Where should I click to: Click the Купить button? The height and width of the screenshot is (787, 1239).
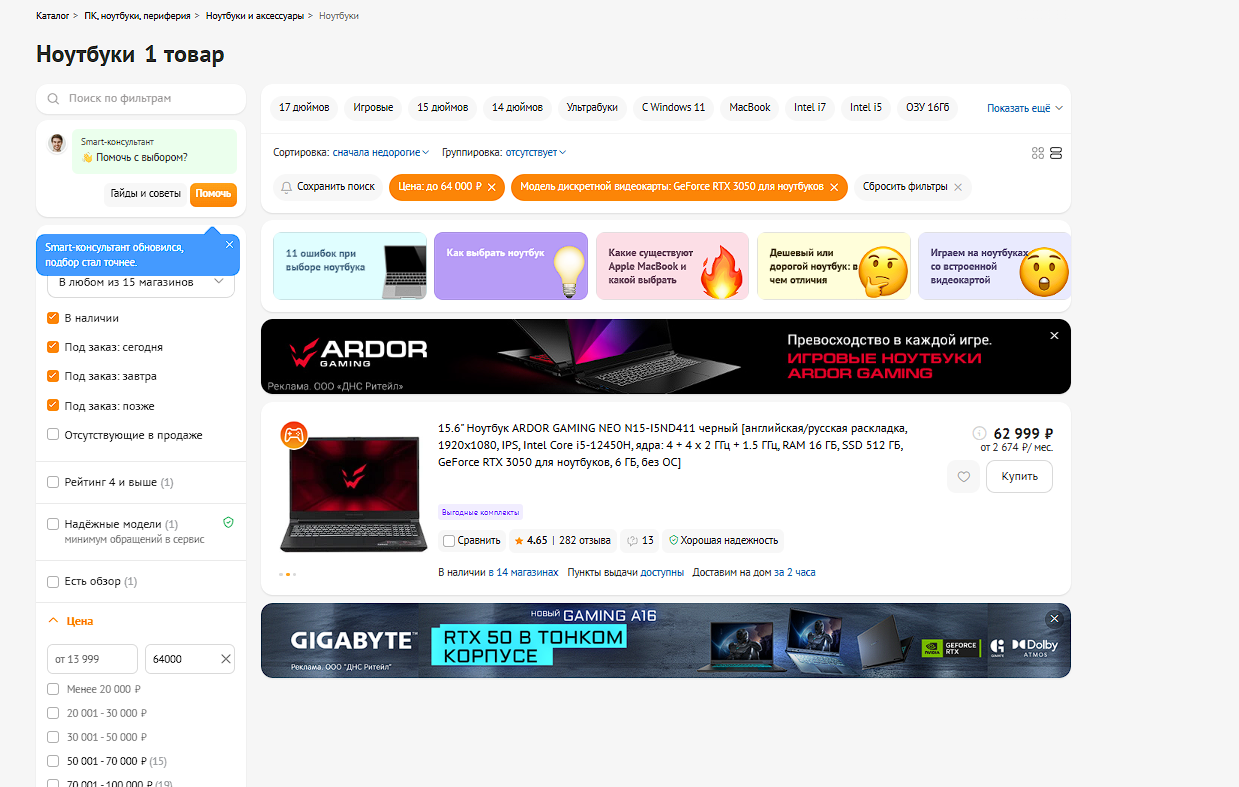click(x=1020, y=477)
